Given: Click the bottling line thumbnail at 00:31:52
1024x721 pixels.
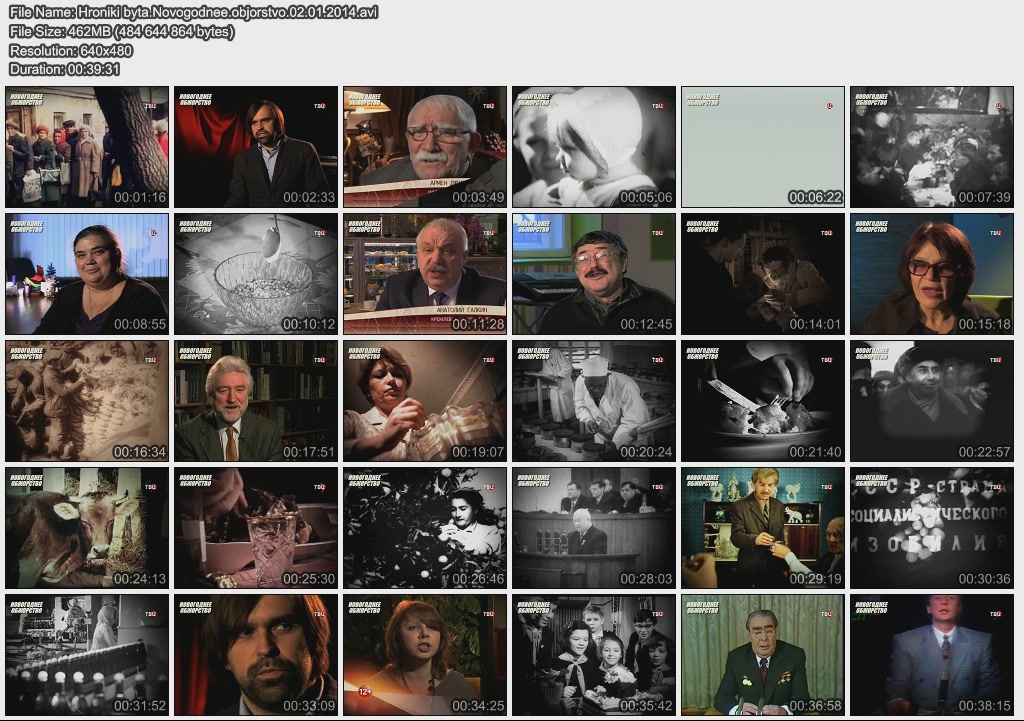Looking at the screenshot, I should pos(86,655).
